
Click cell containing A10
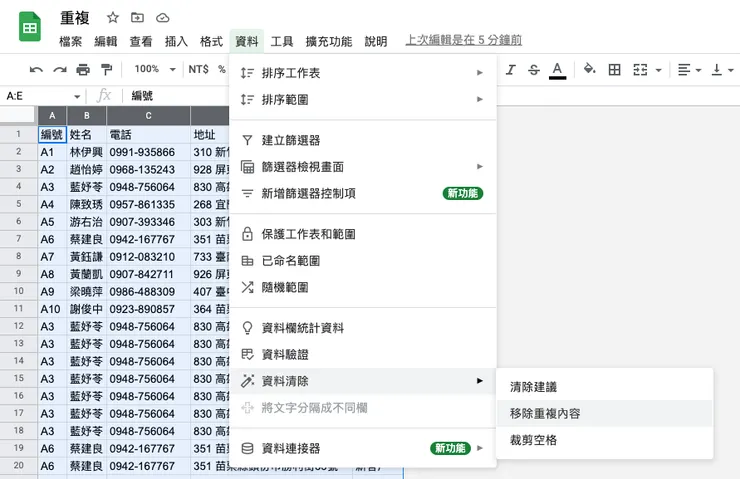point(52,309)
